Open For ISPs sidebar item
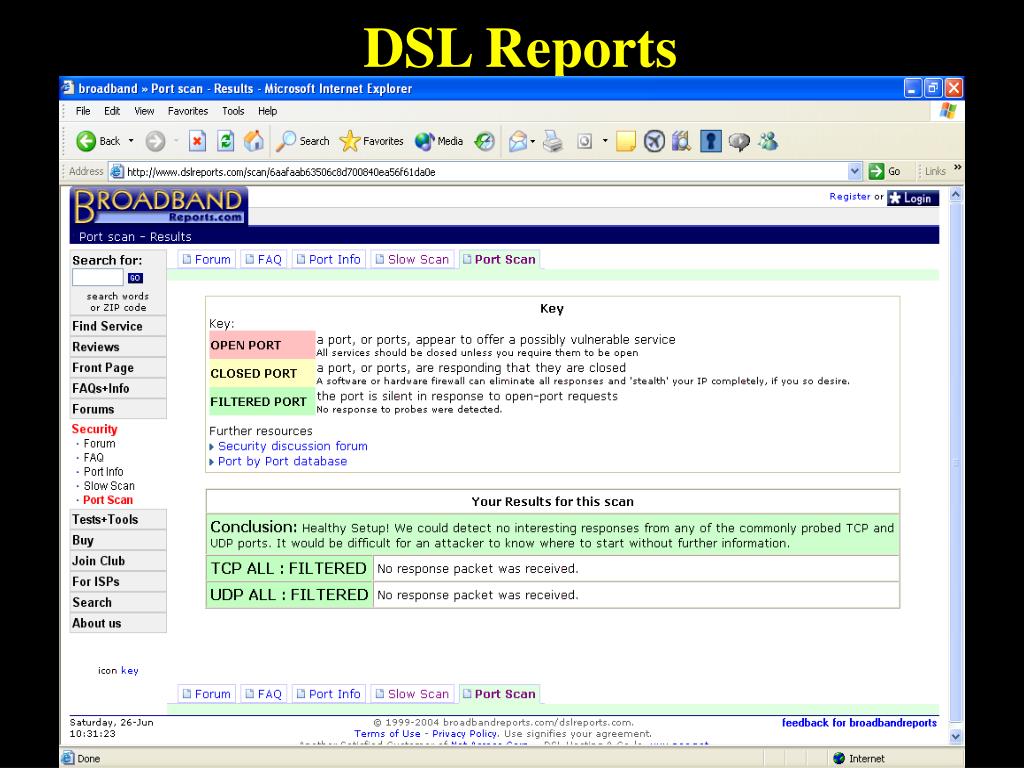This screenshot has height=768, width=1024. (x=118, y=581)
